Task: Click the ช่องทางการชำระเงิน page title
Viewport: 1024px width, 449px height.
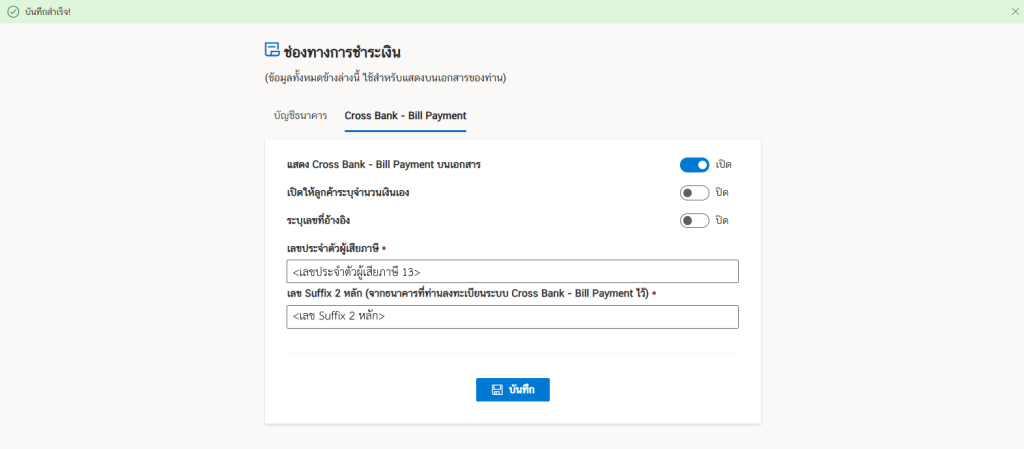Action: coord(342,52)
